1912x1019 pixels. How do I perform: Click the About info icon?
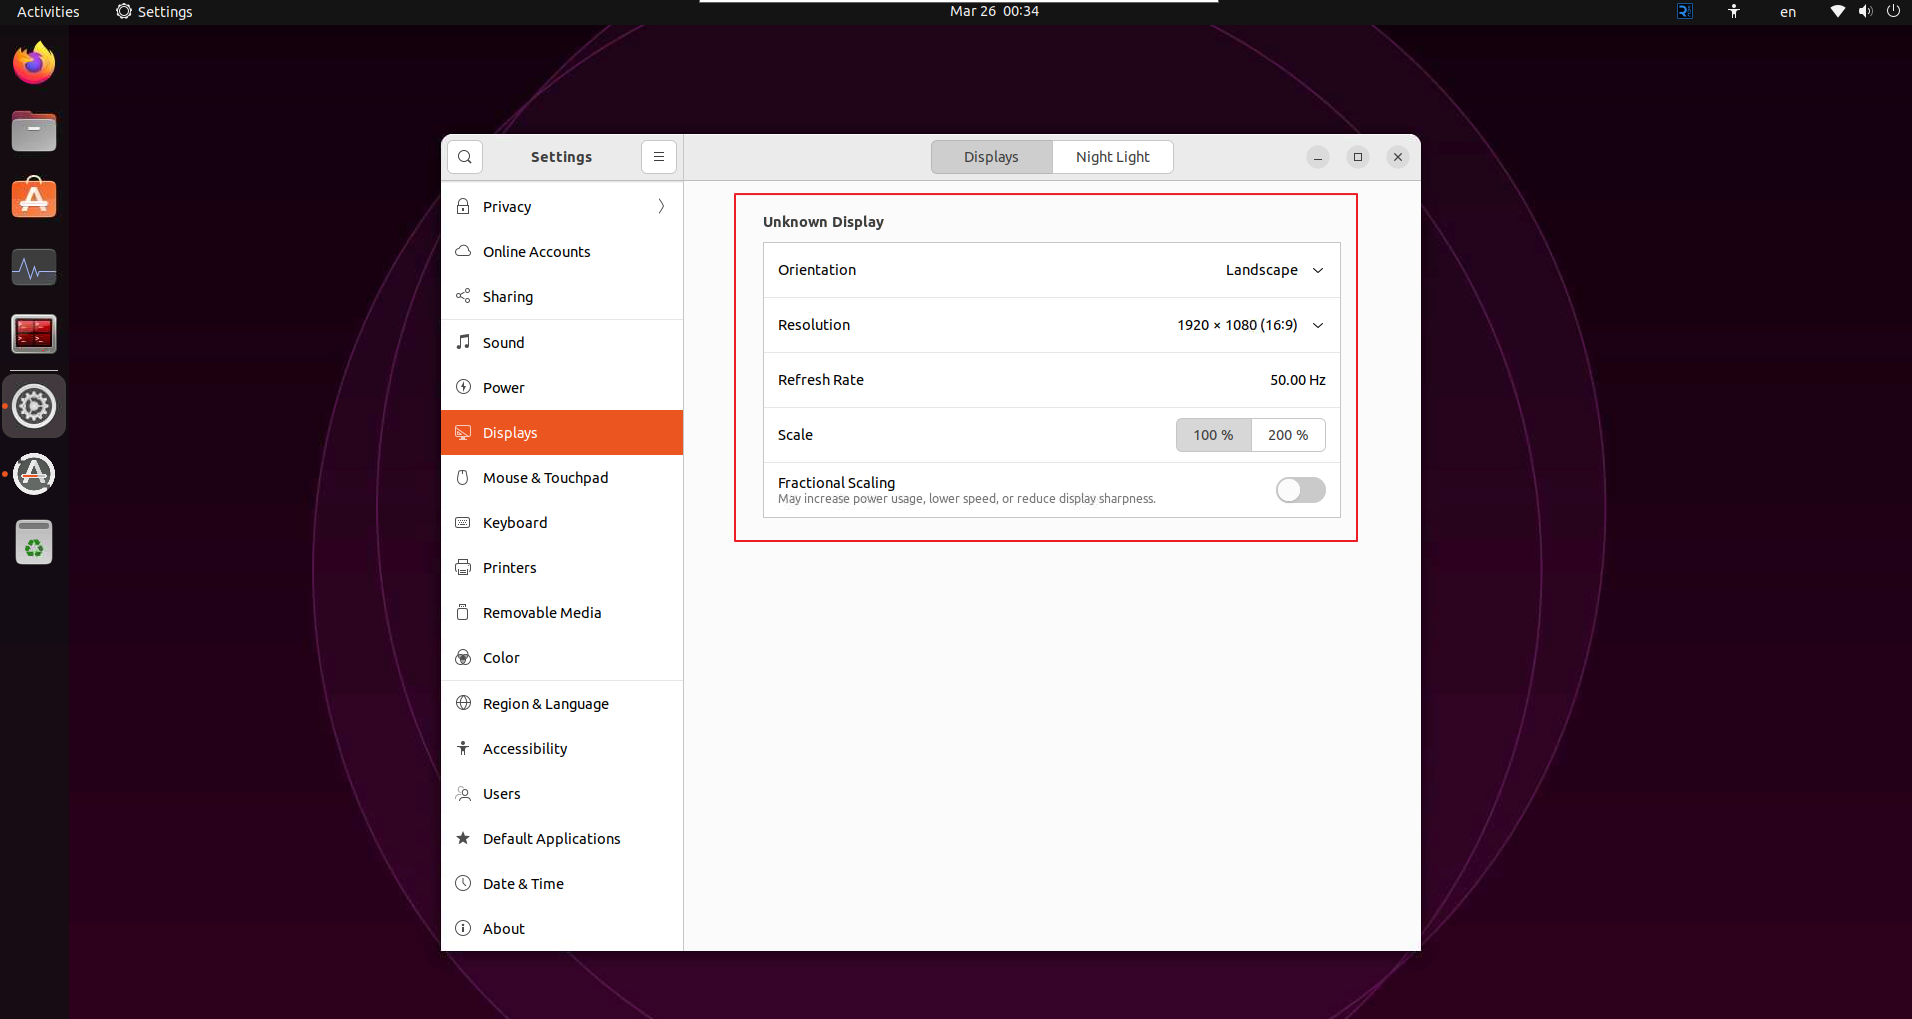click(463, 928)
